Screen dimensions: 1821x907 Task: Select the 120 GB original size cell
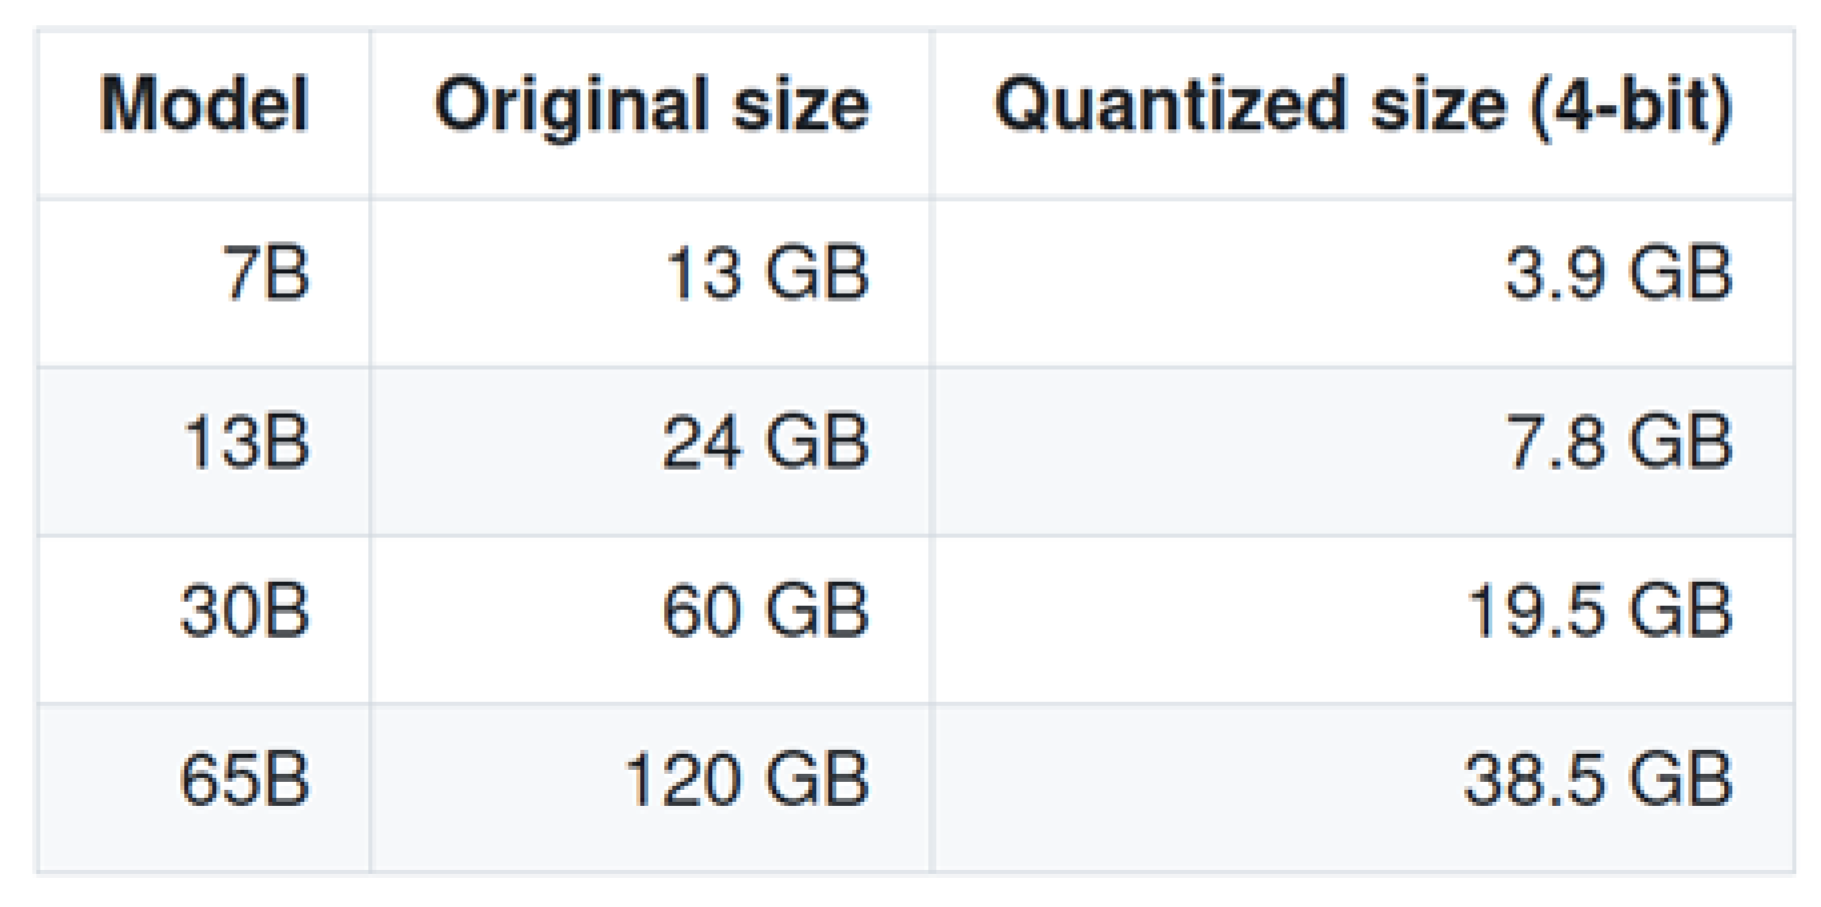[746, 780]
